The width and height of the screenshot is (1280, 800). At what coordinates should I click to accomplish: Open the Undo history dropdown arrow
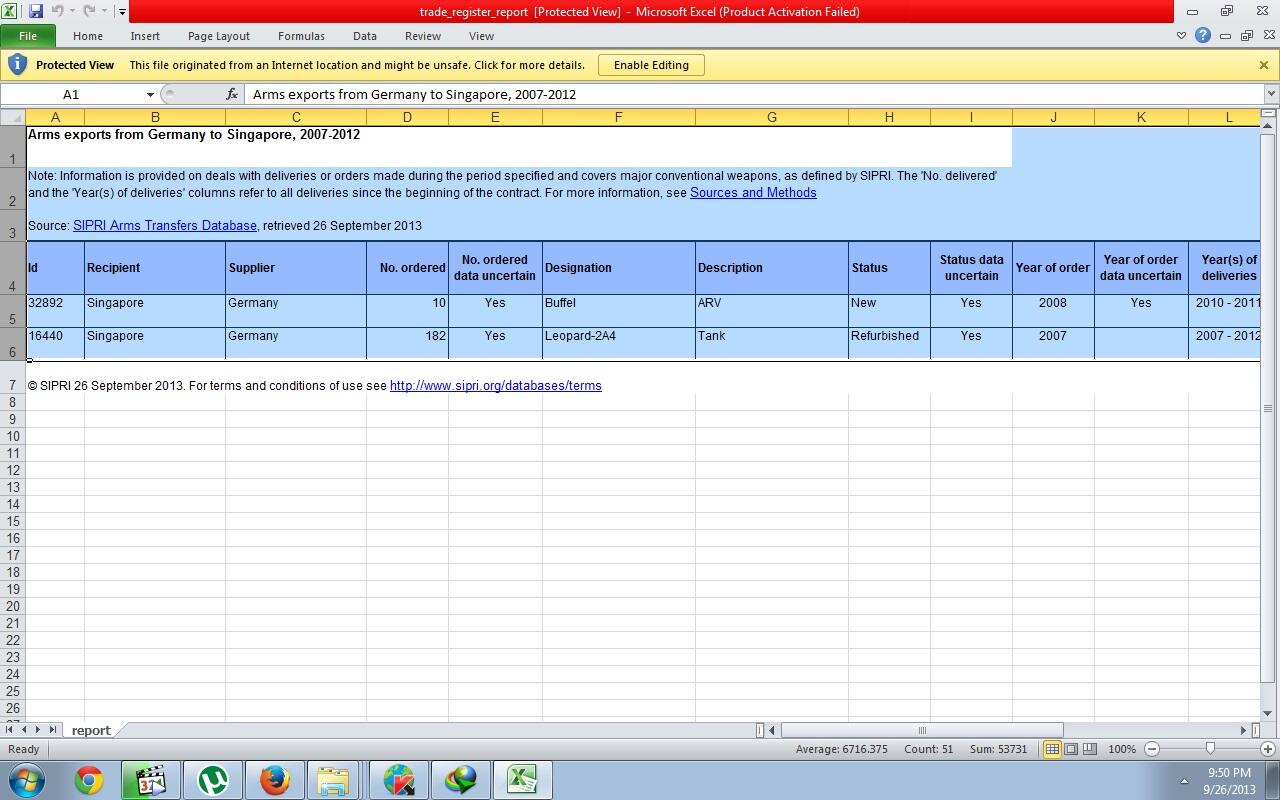(72, 12)
